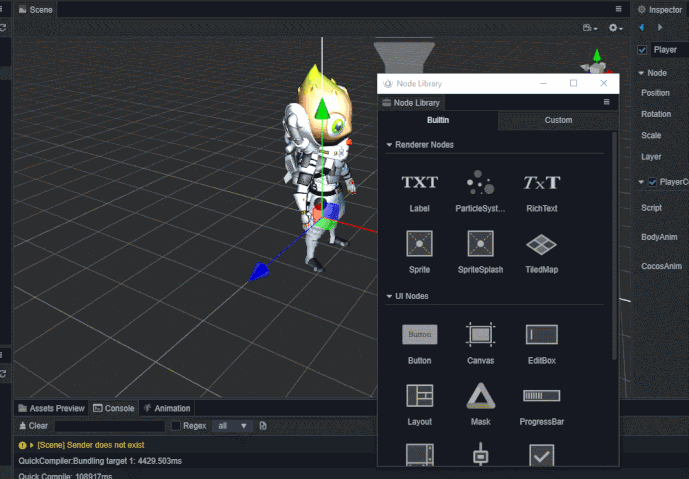Click the blue Z-axis move gizmo arrow
This screenshot has width=689, height=479.
pos(259,271)
